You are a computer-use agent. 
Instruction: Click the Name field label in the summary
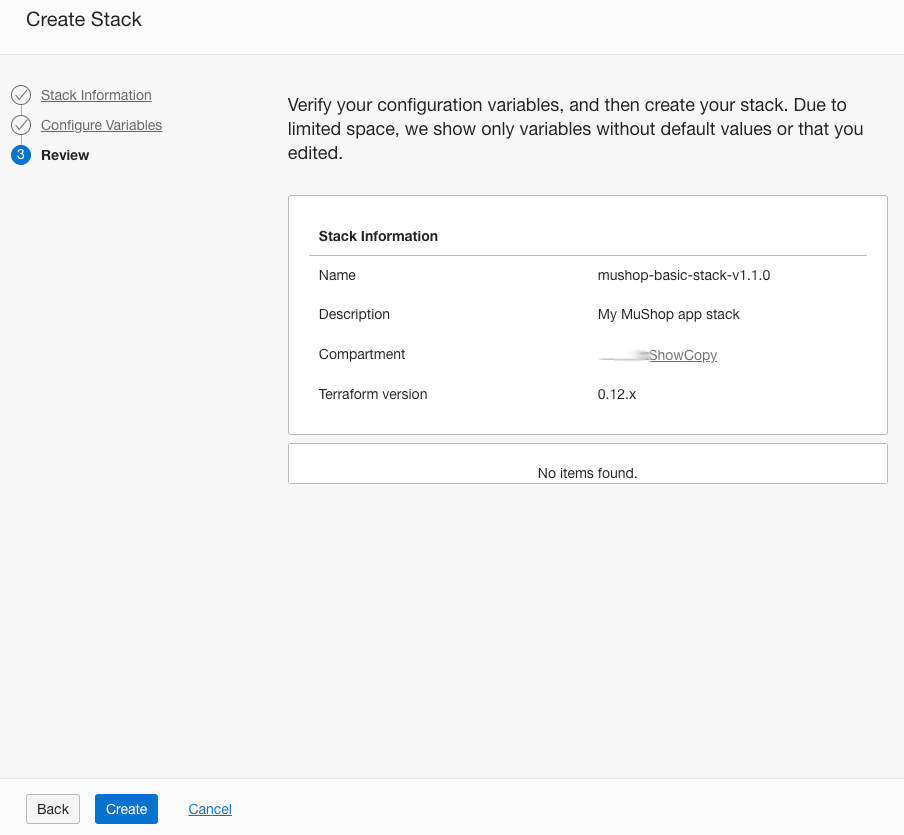337,275
